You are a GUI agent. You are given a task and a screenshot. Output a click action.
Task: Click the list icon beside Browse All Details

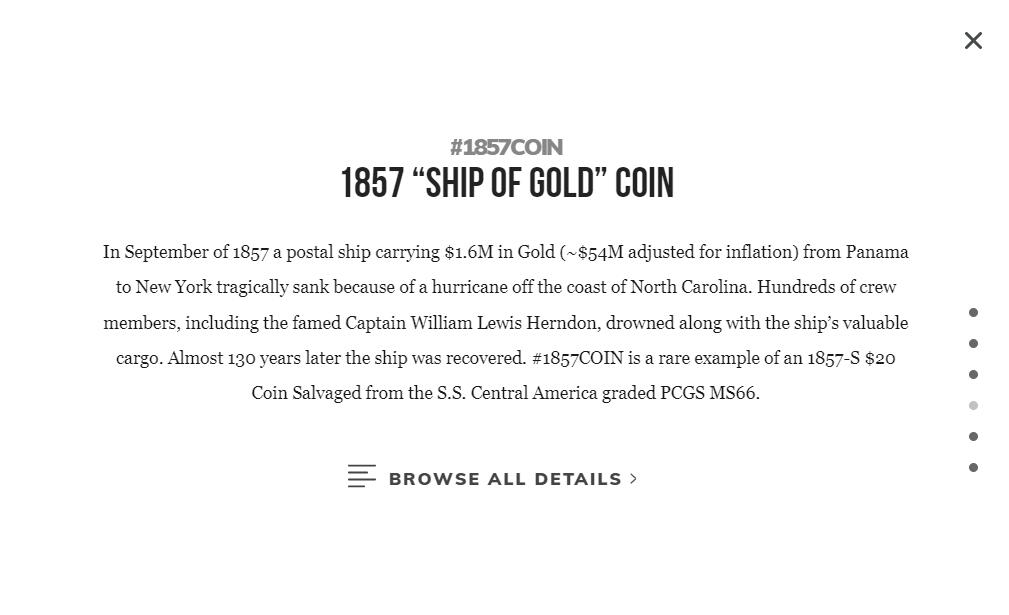[x=362, y=477]
